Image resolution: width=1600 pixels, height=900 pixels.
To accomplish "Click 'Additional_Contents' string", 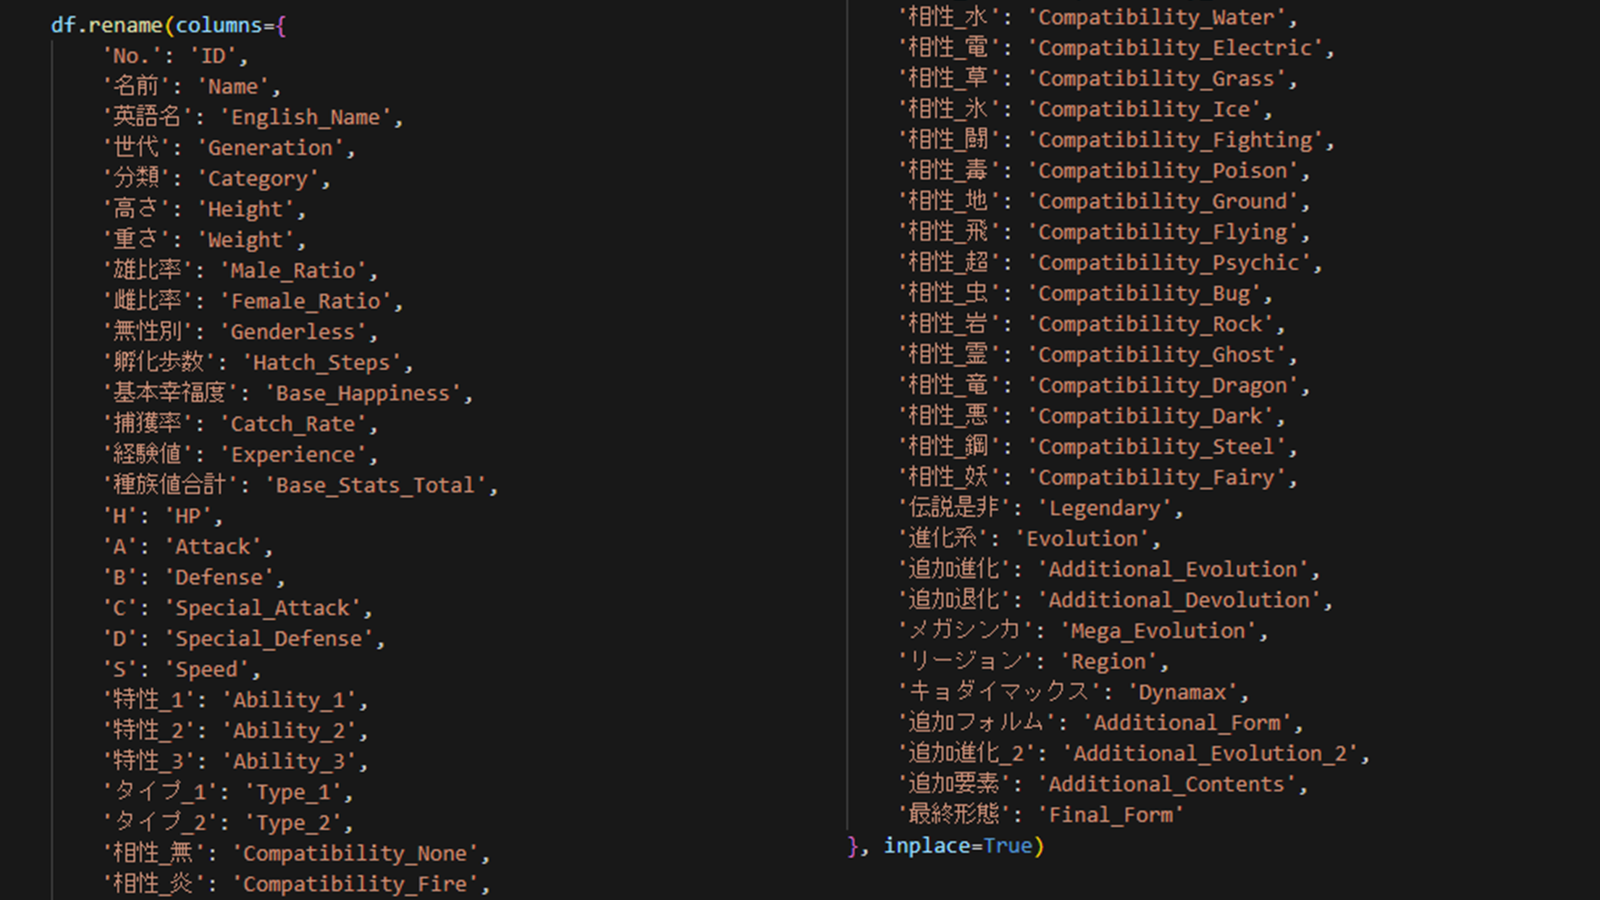I will pos(1167,784).
